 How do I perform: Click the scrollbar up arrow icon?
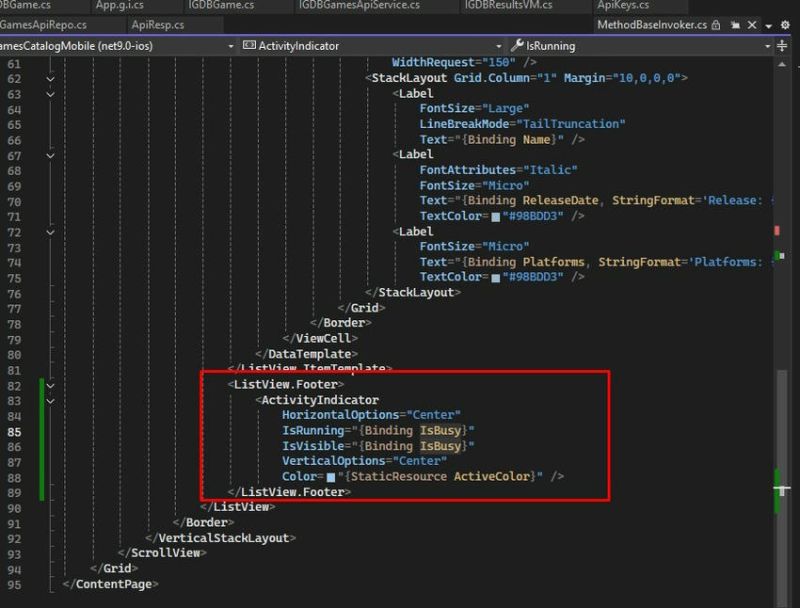pos(783,65)
